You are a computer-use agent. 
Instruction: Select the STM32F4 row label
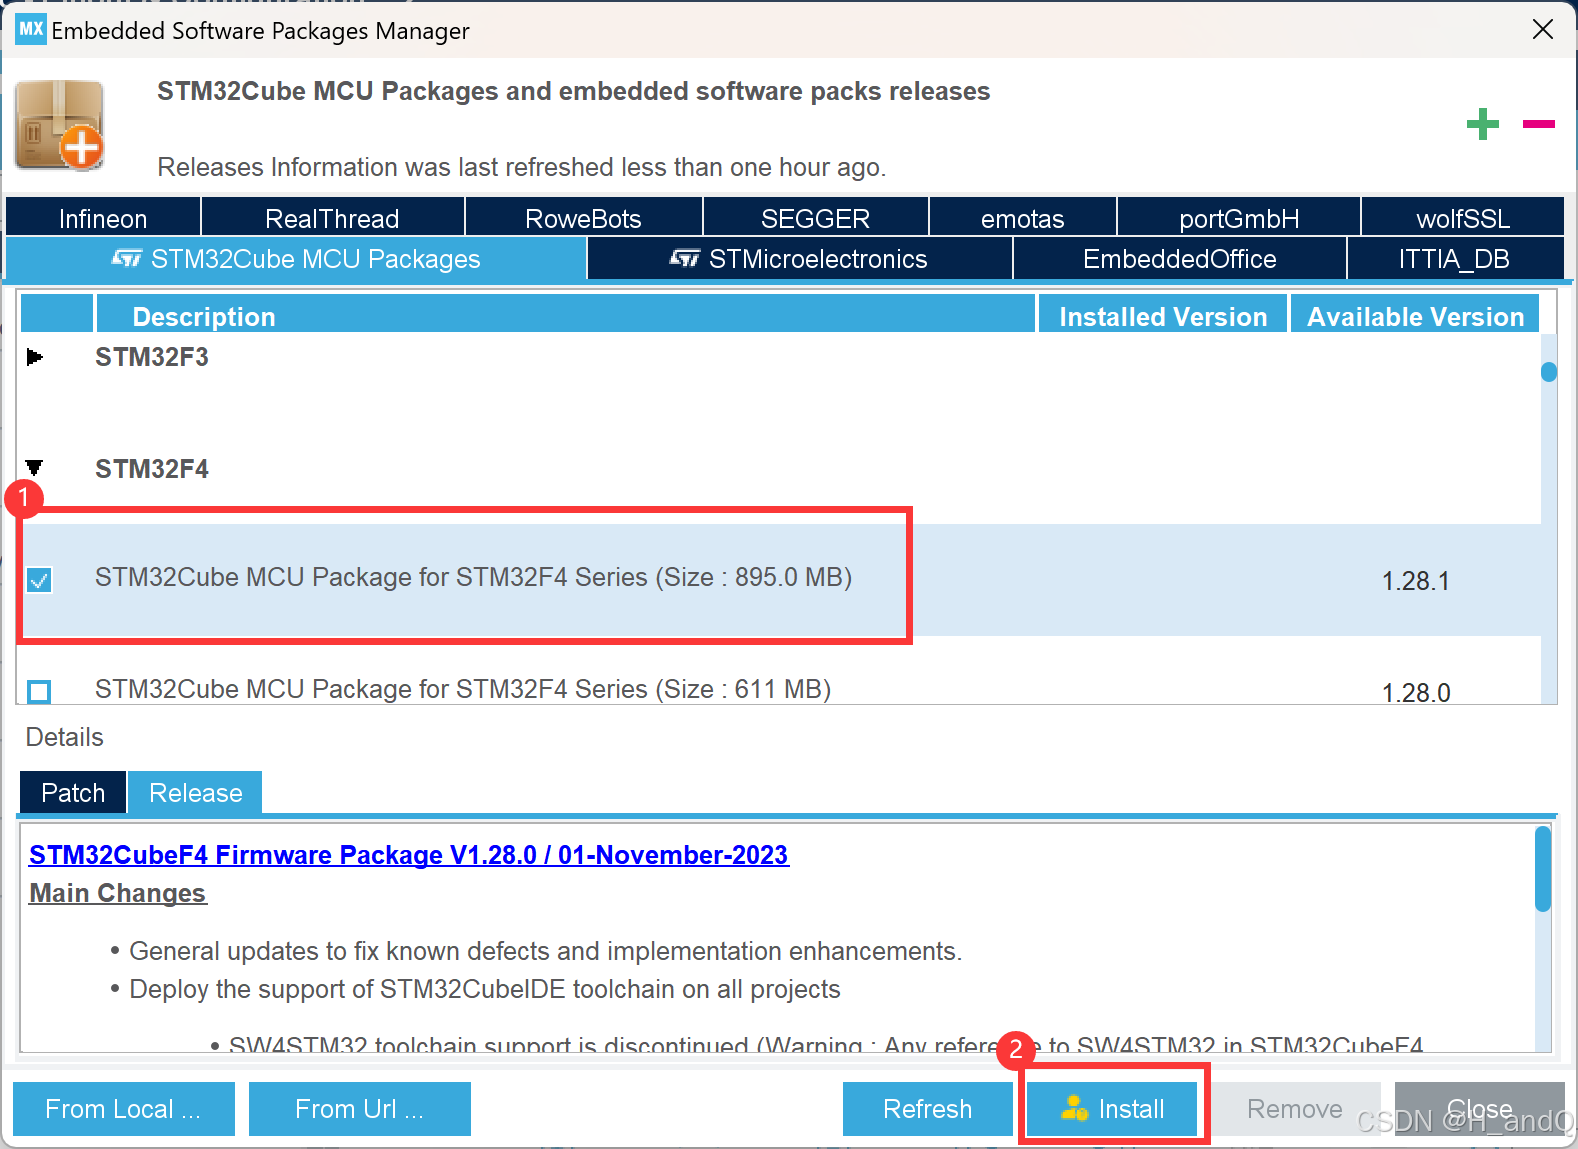point(152,469)
